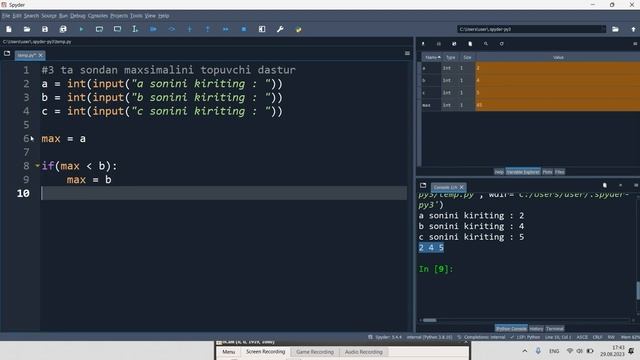The height and width of the screenshot is (360, 640).
Task: Execute current line debug step icon
Action: 171,29
